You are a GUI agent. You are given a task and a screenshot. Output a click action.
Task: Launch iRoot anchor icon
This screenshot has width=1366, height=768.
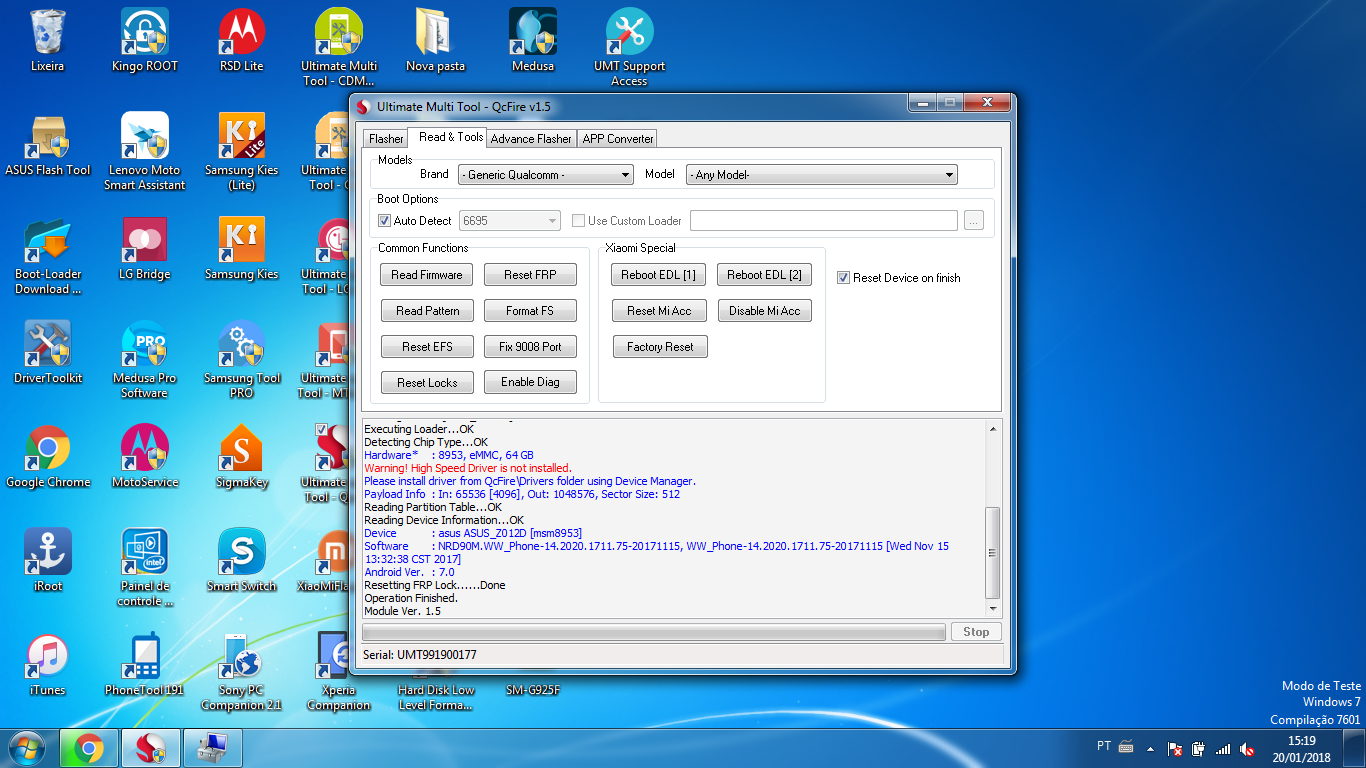click(x=47, y=561)
